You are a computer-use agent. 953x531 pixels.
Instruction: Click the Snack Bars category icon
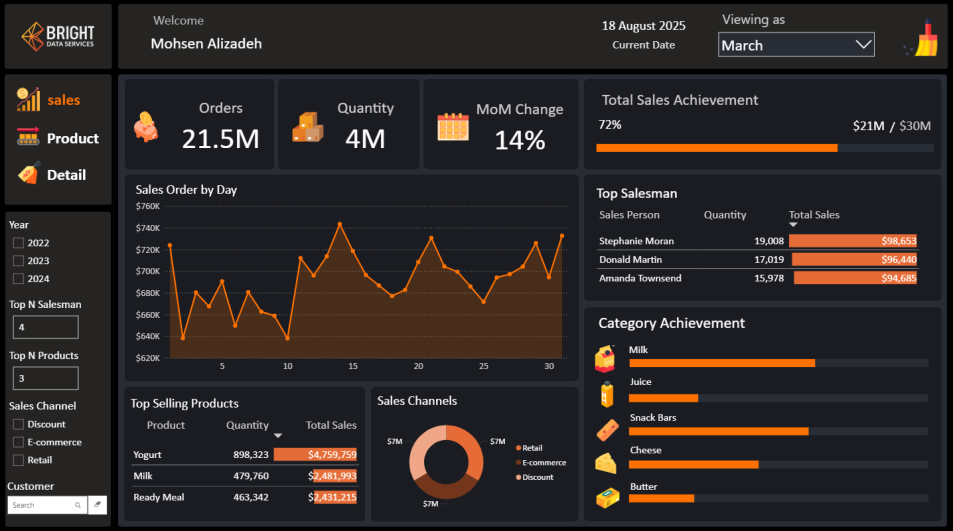pos(606,429)
